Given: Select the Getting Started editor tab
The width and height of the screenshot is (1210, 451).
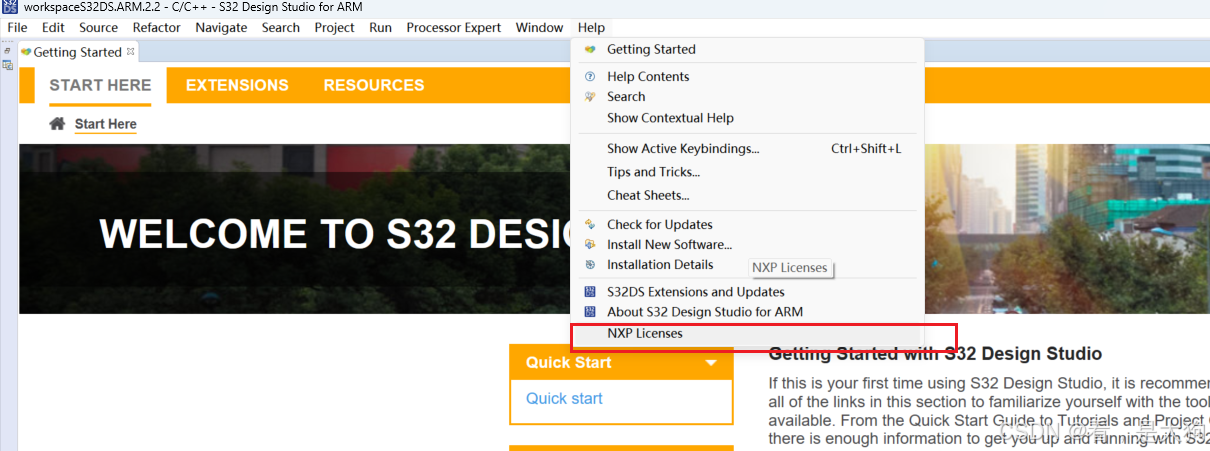Looking at the screenshot, I should (77, 52).
